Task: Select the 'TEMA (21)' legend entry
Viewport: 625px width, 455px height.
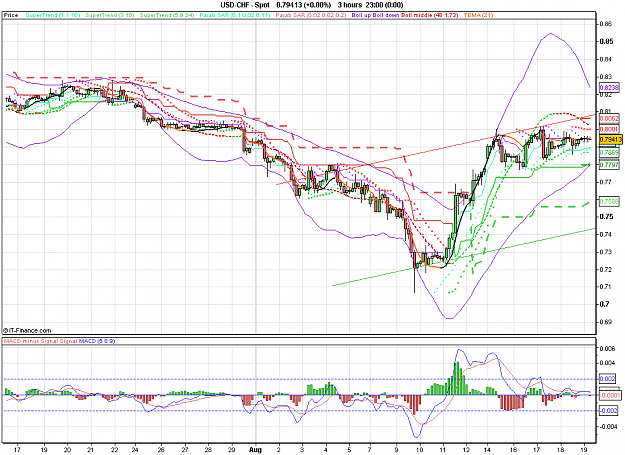Action: click(478, 15)
